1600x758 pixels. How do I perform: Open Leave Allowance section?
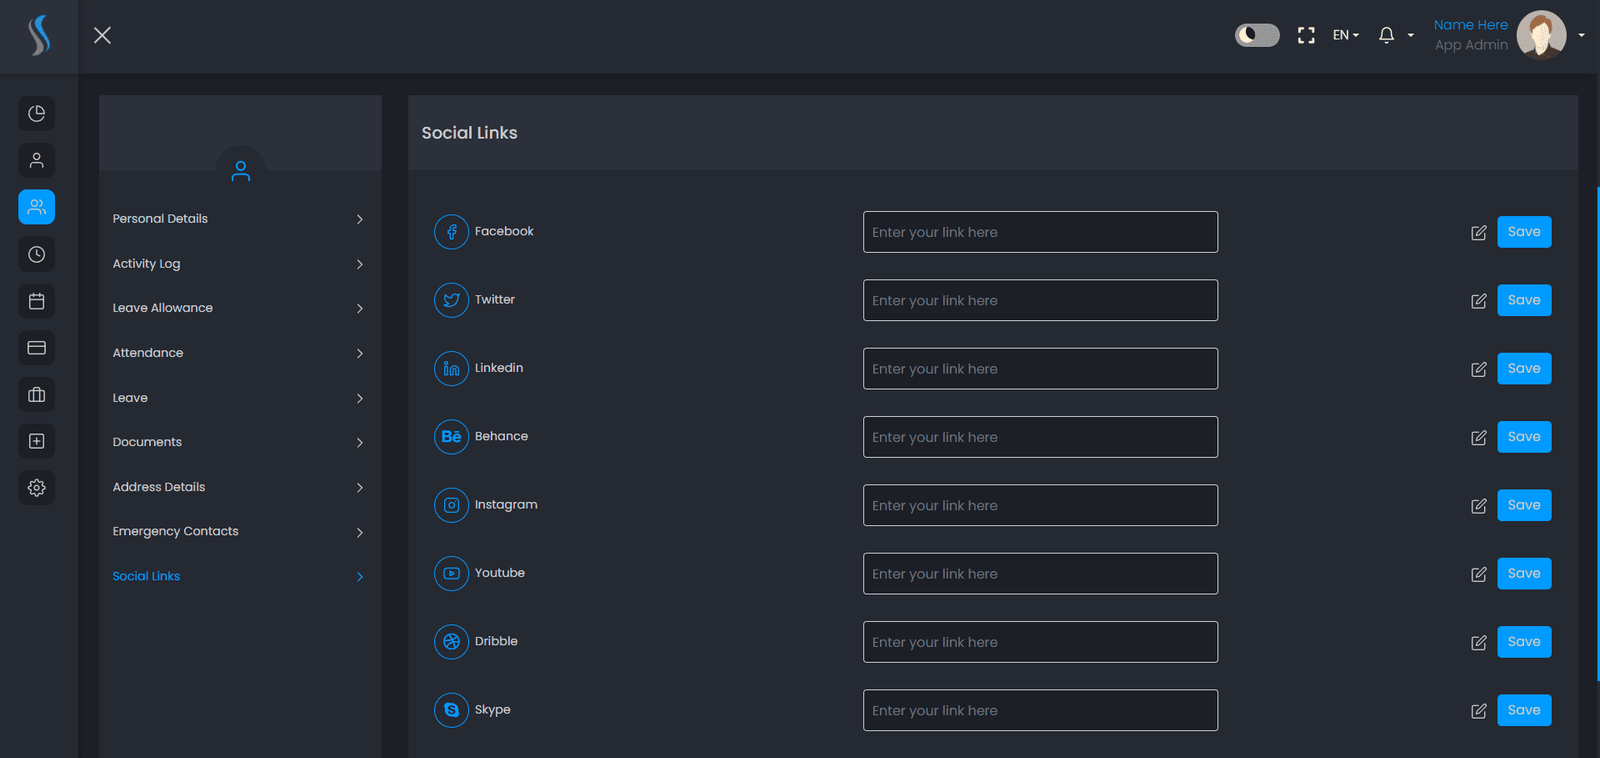[x=238, y=308]
